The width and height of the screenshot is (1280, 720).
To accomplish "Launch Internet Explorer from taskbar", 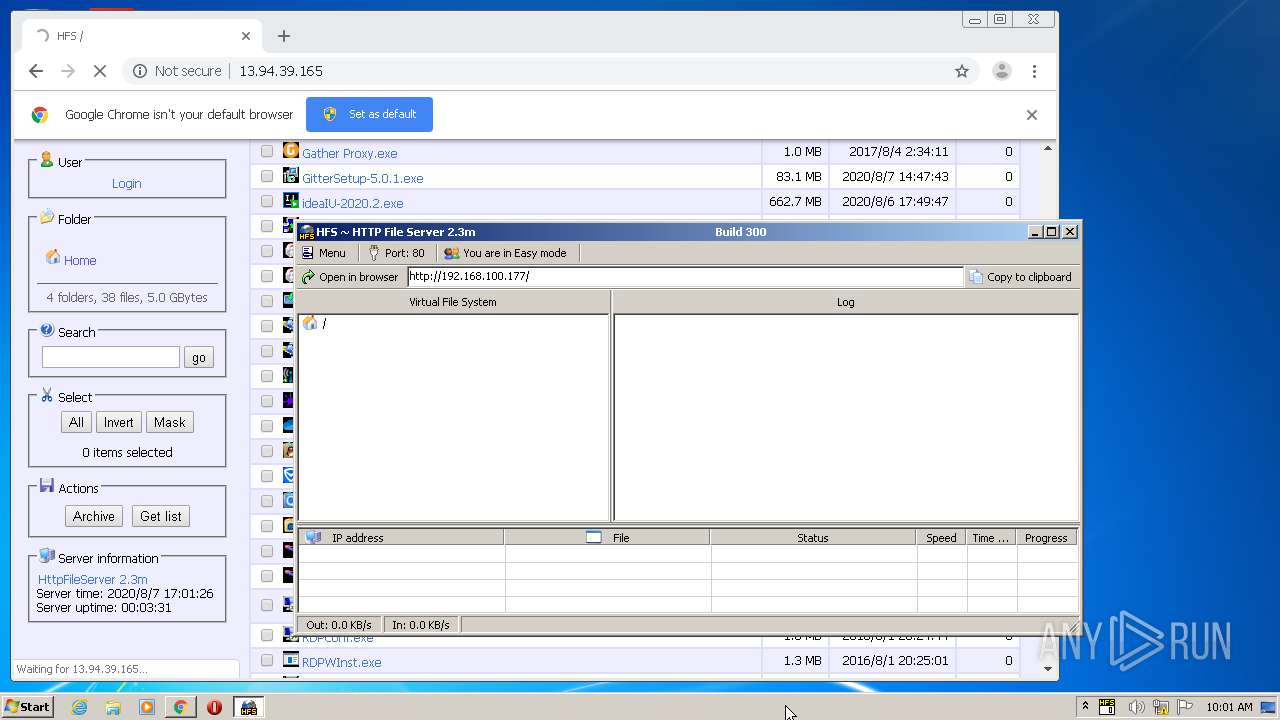I will [x=79, y=707].
